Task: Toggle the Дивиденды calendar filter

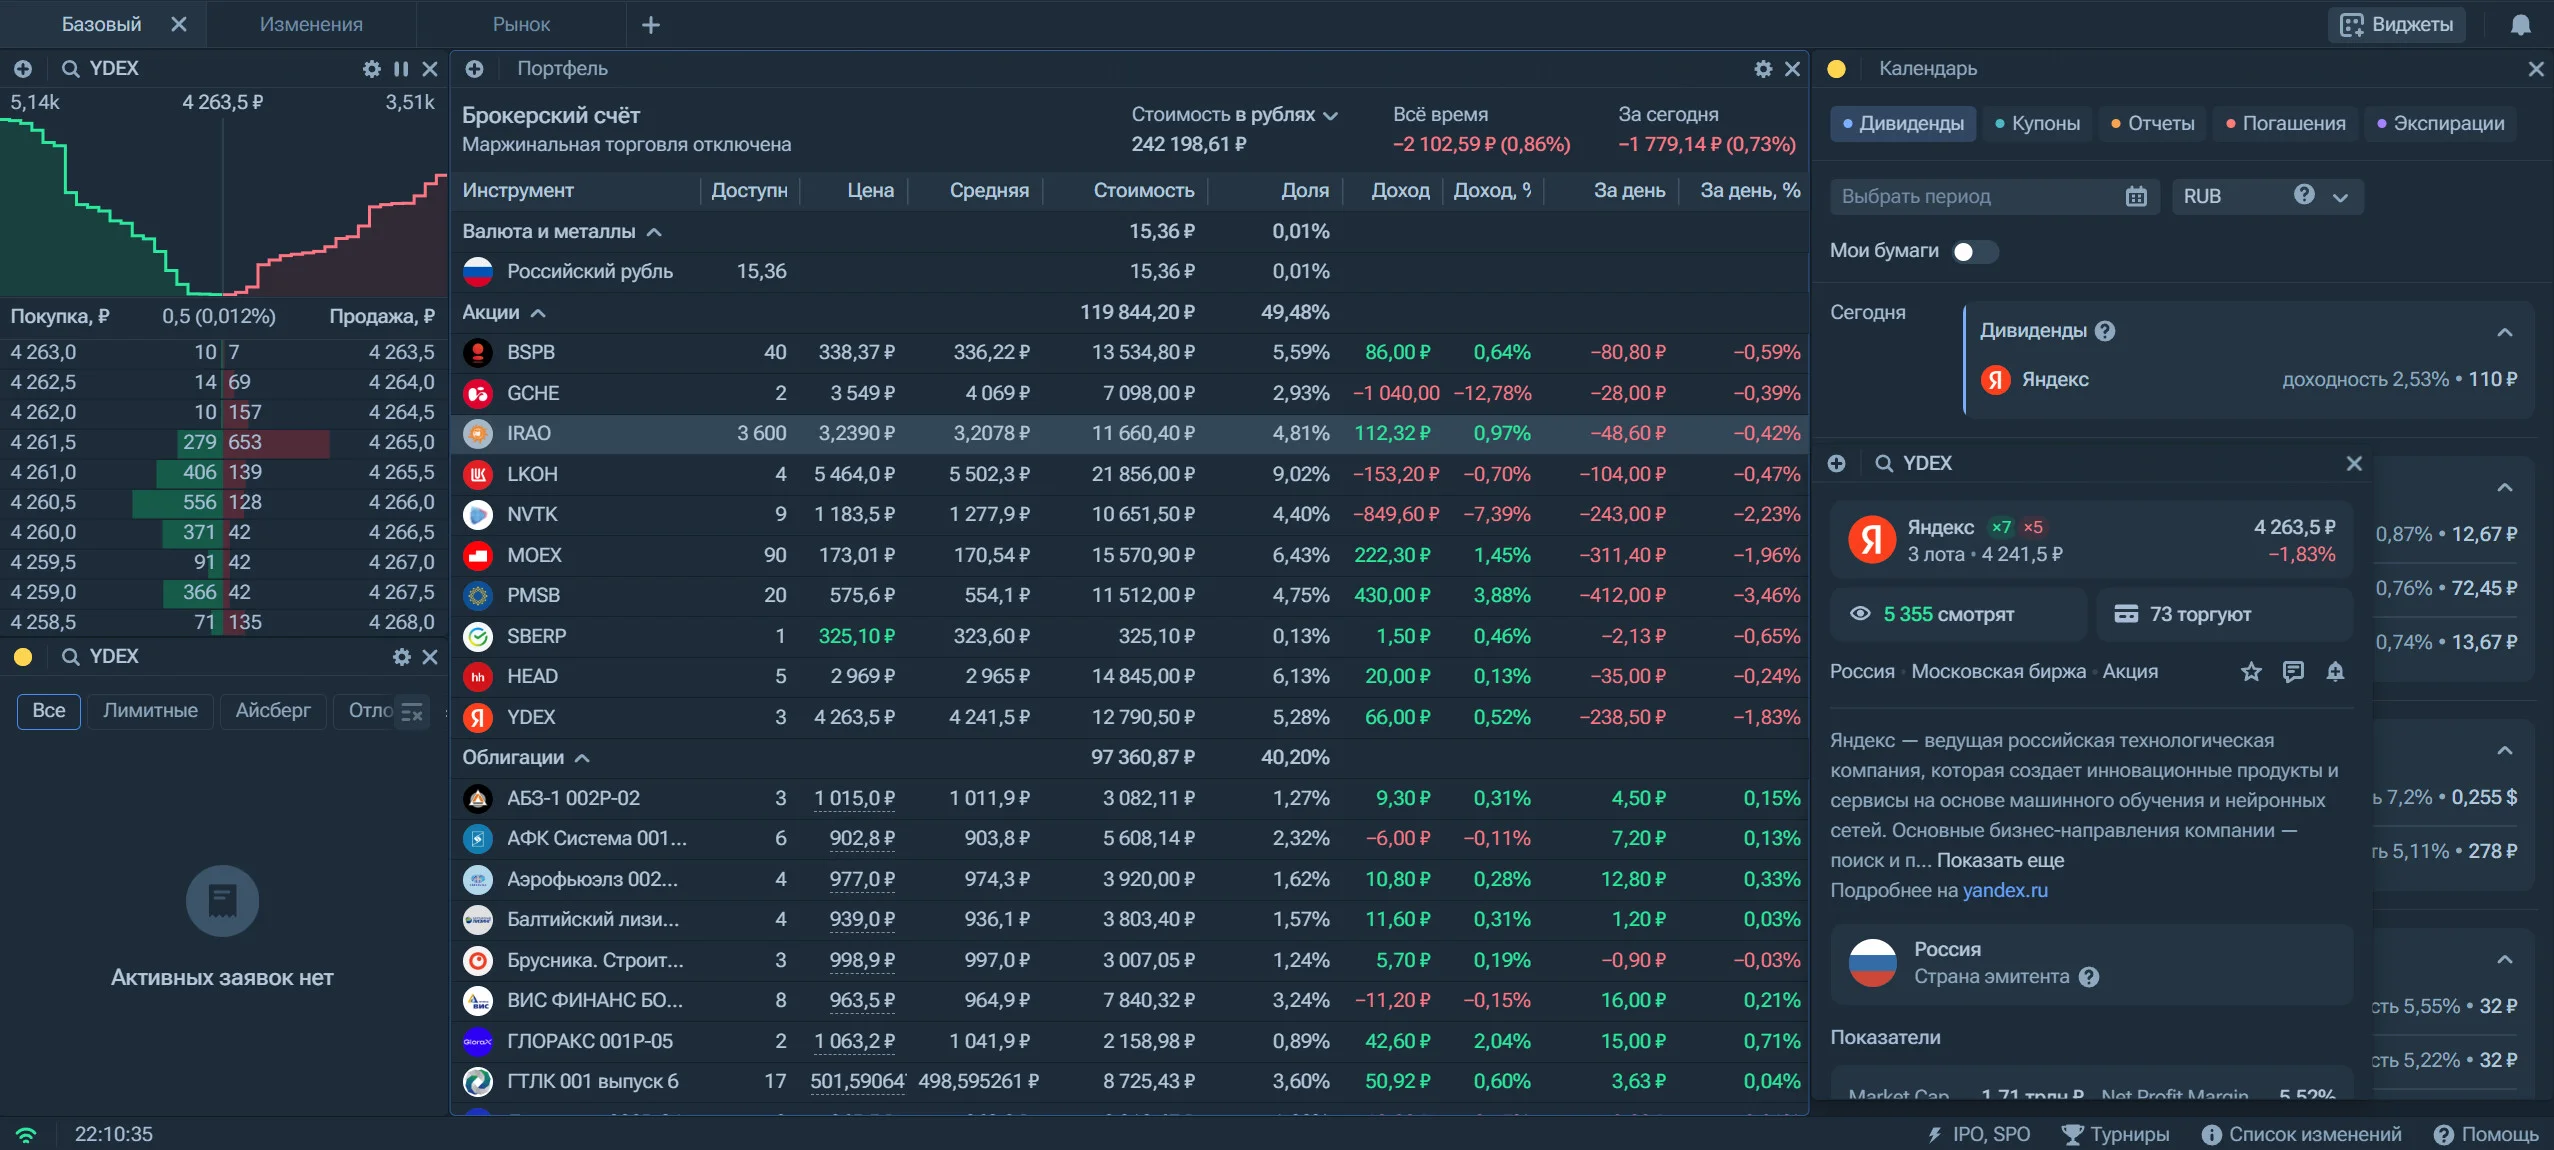Action: 1903,124
